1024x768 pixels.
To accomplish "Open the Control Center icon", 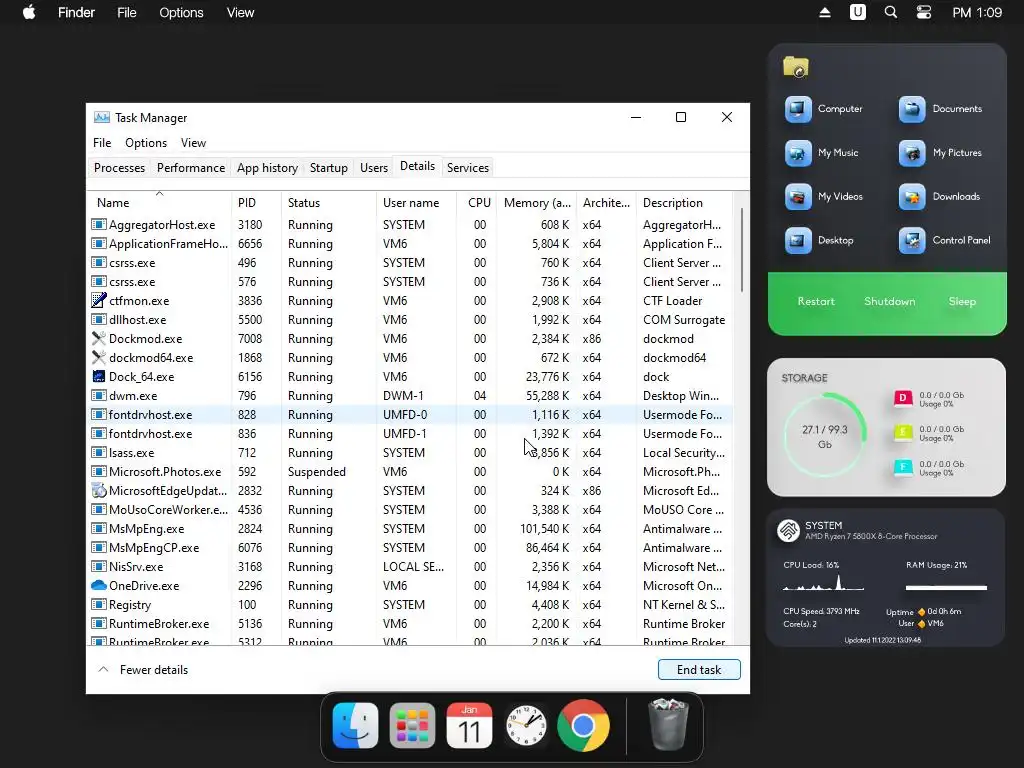I will 923,12.
